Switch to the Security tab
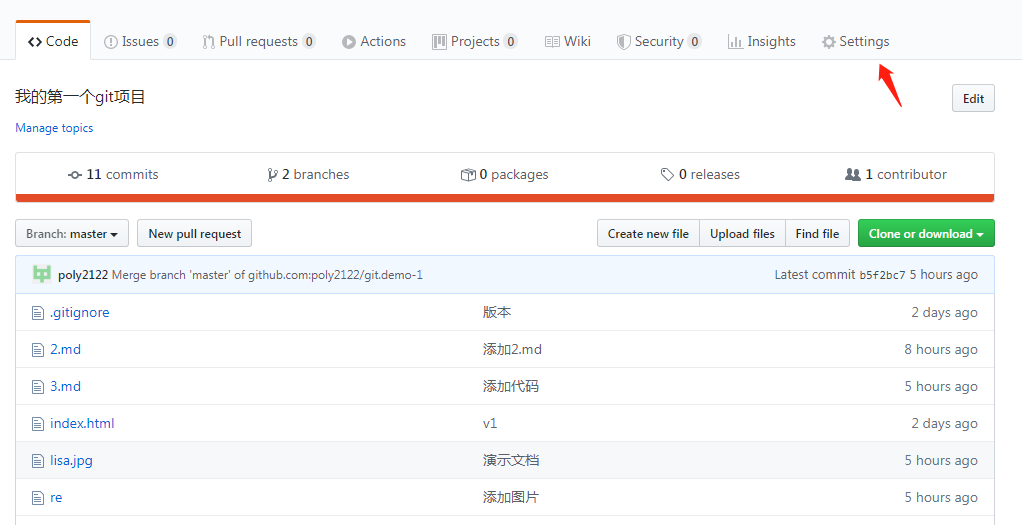Screen dimensions: 1022x525 coord(659,41)
